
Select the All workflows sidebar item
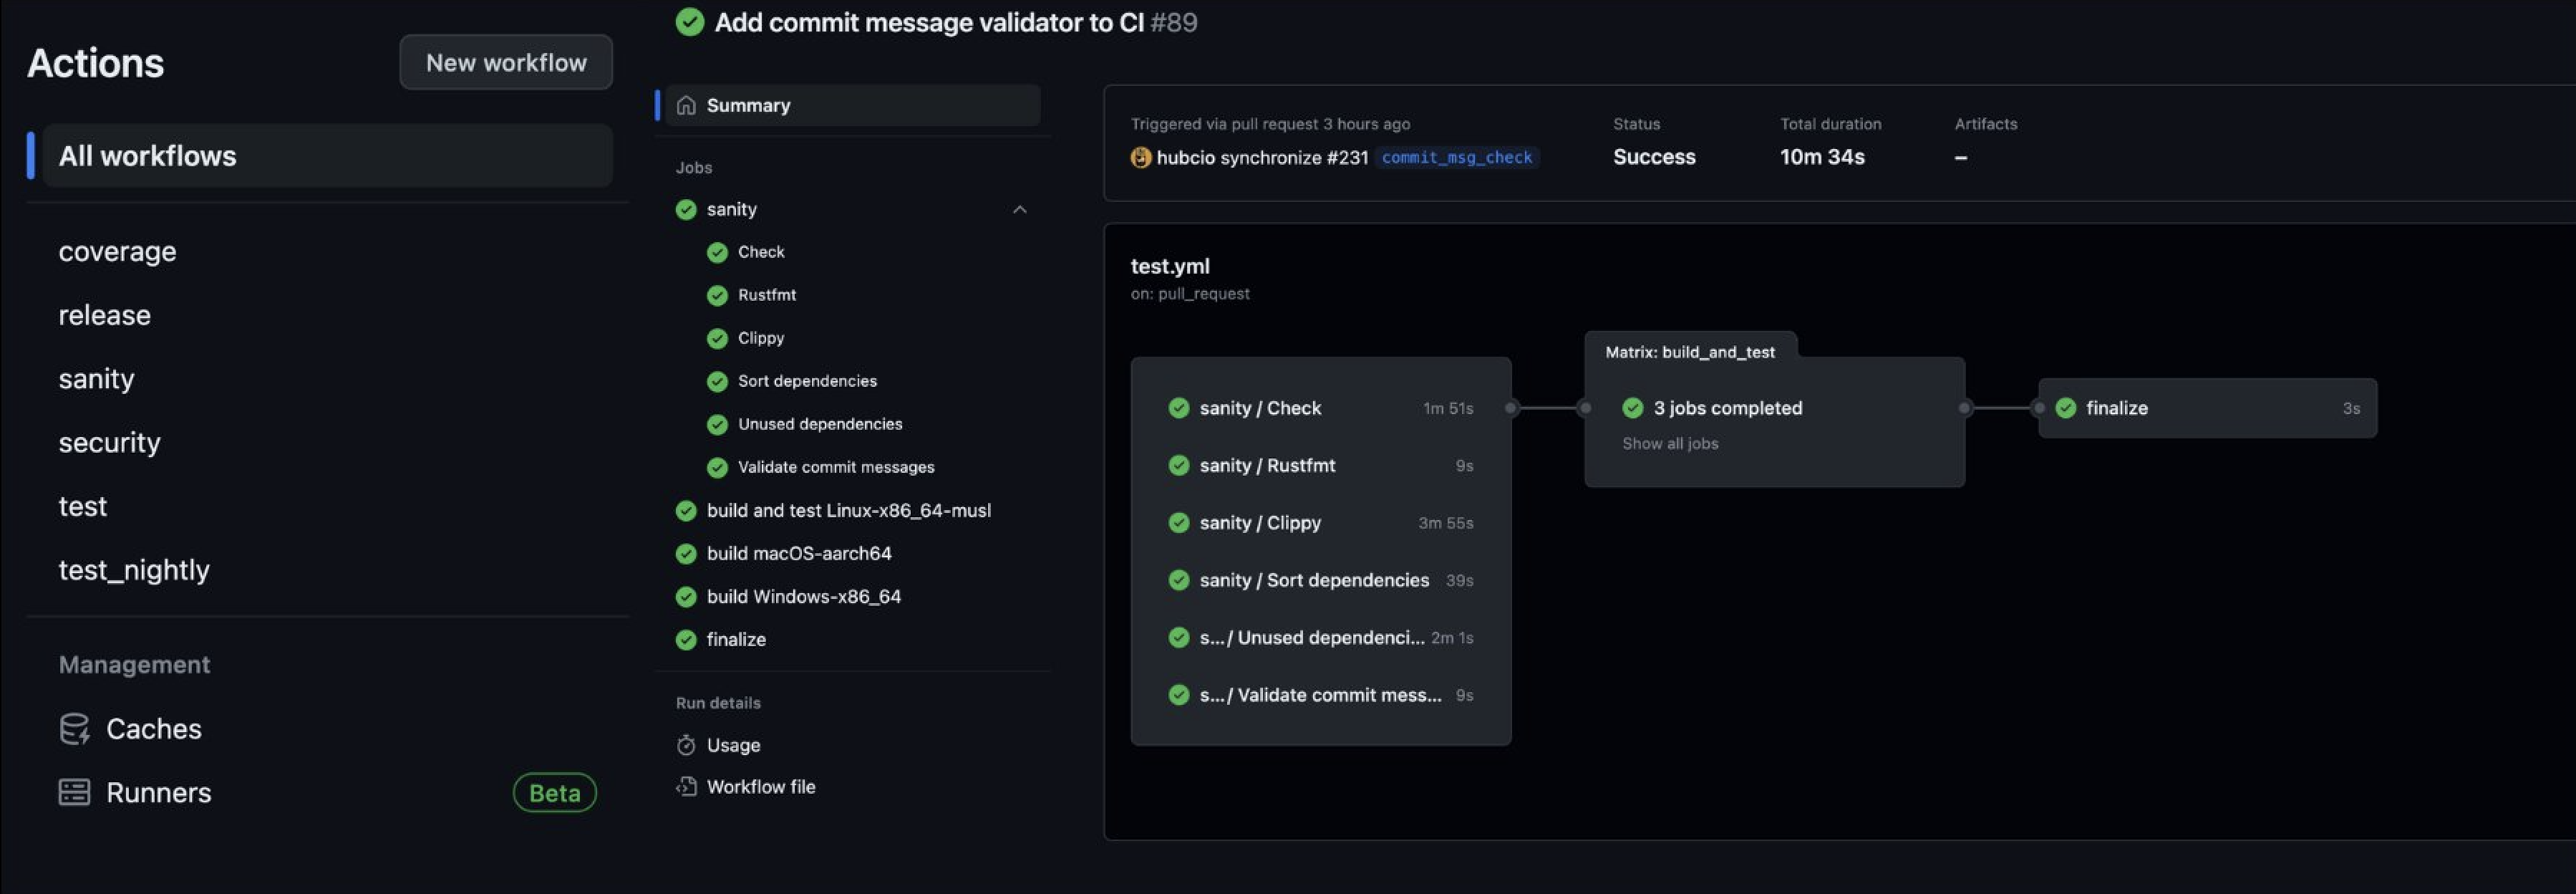(147, 156)
